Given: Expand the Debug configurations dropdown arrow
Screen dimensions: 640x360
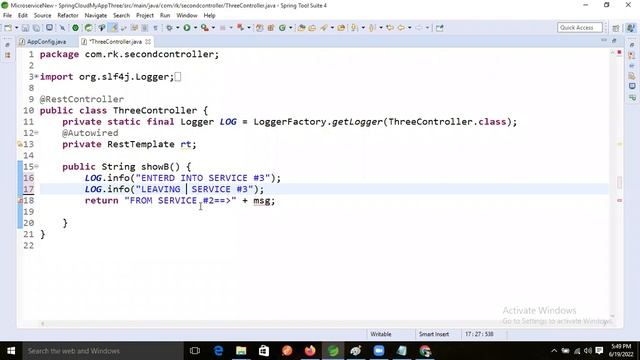Looking at the screenshot, I should click(x=178, y=28).
